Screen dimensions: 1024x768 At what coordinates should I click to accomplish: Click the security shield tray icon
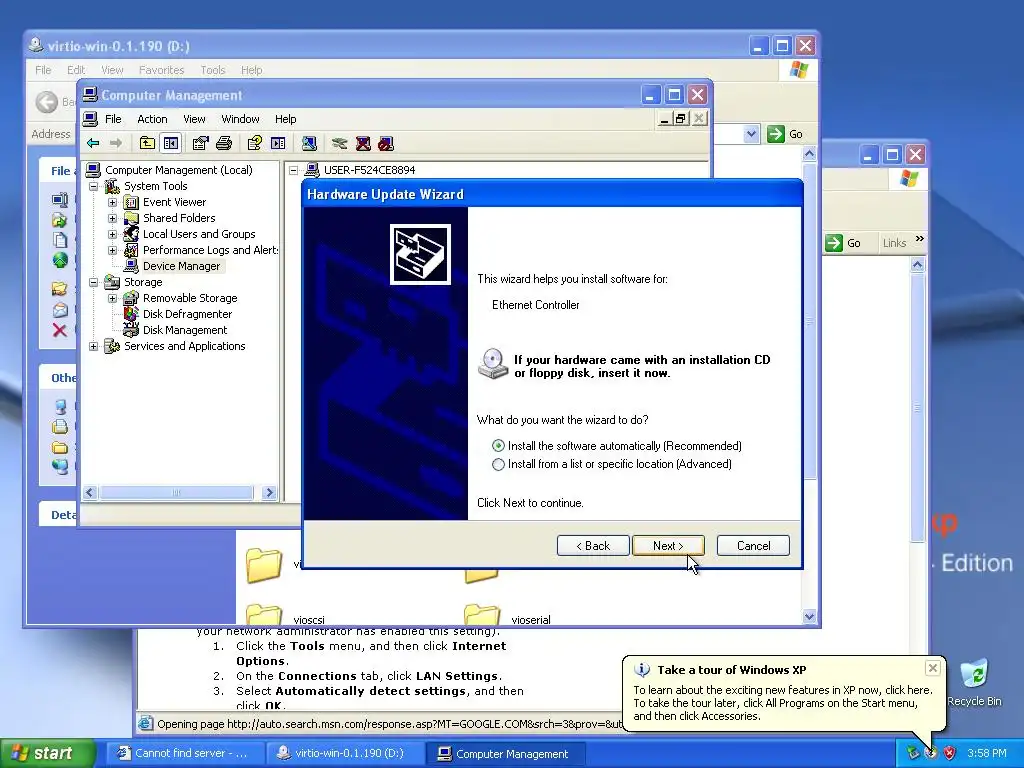[x=950, y=753]
